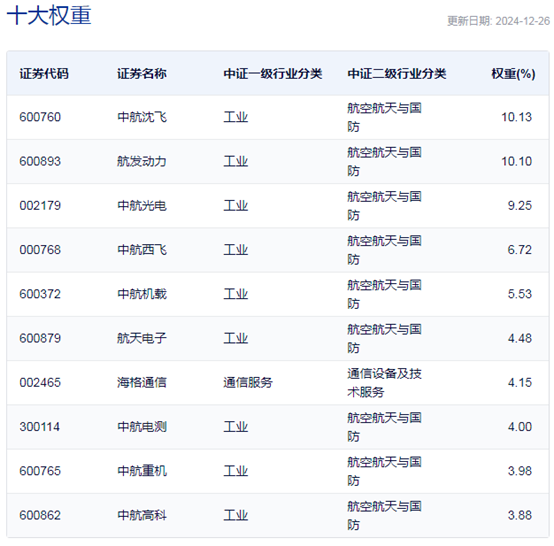
Task: Select 工业 in the 中航沈飞 row
Action: pos(236,117)
